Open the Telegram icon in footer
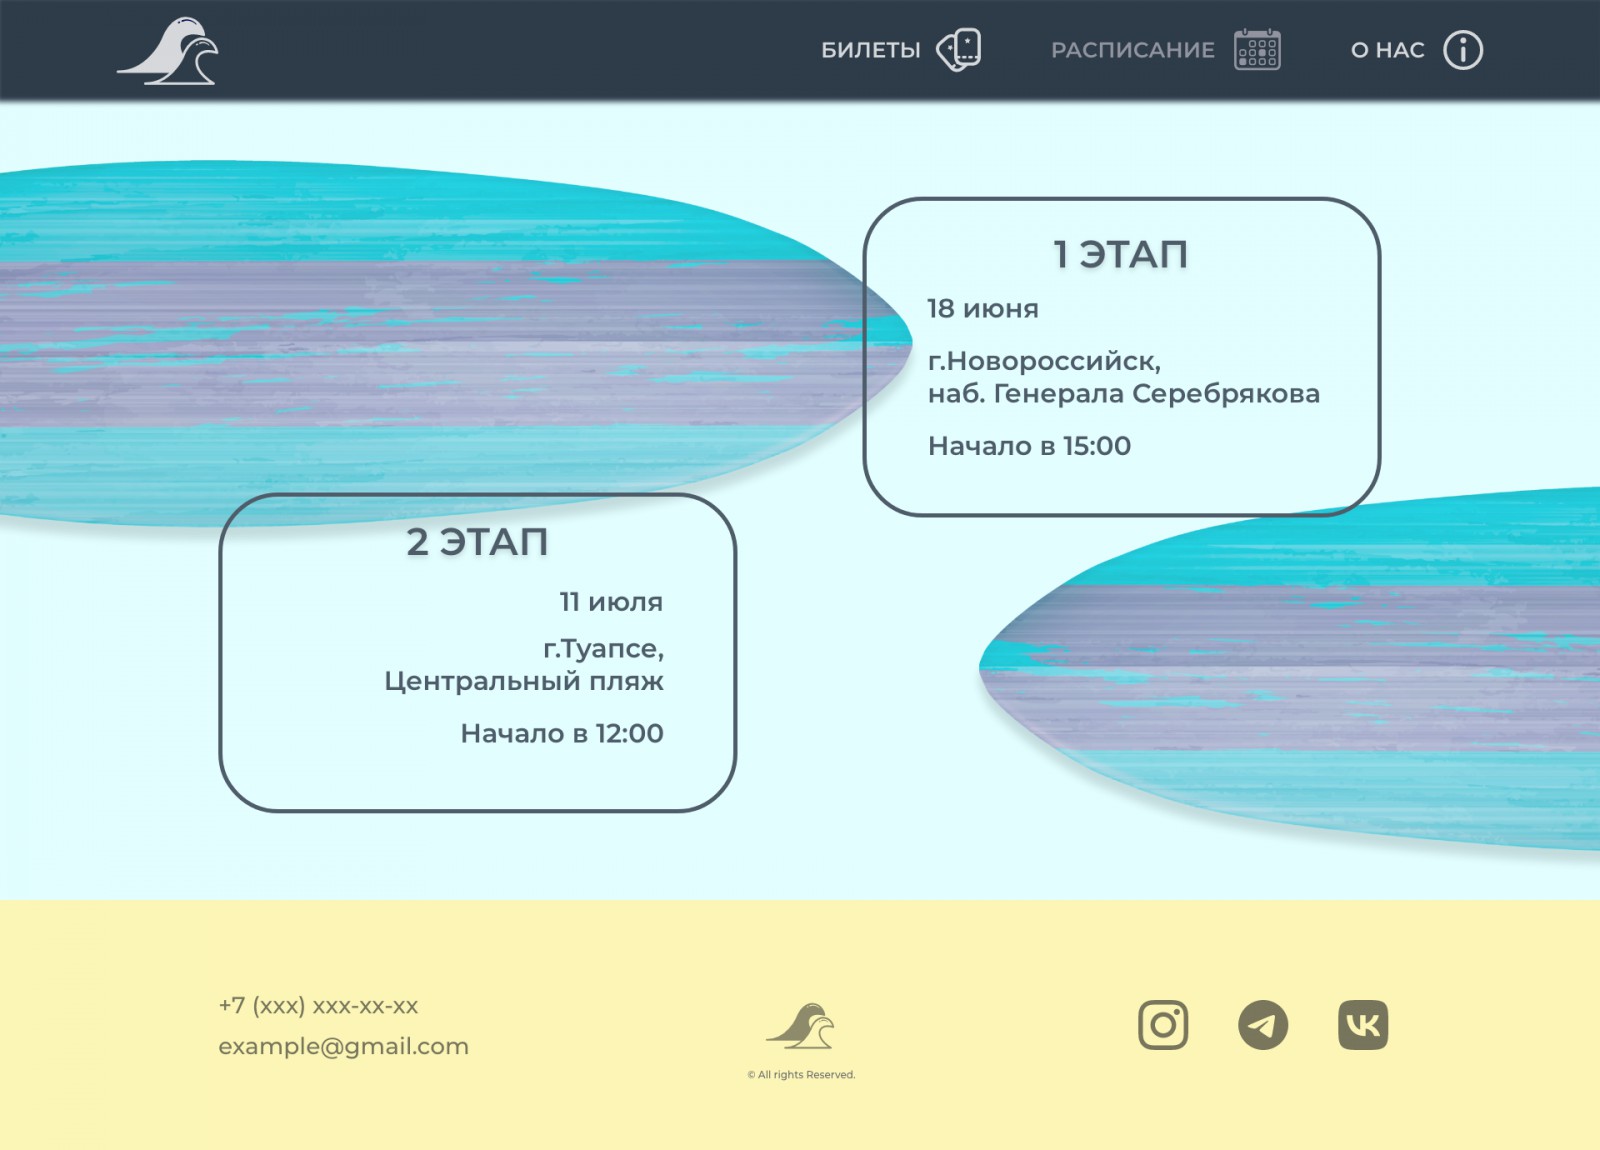 (1263, 1025)
